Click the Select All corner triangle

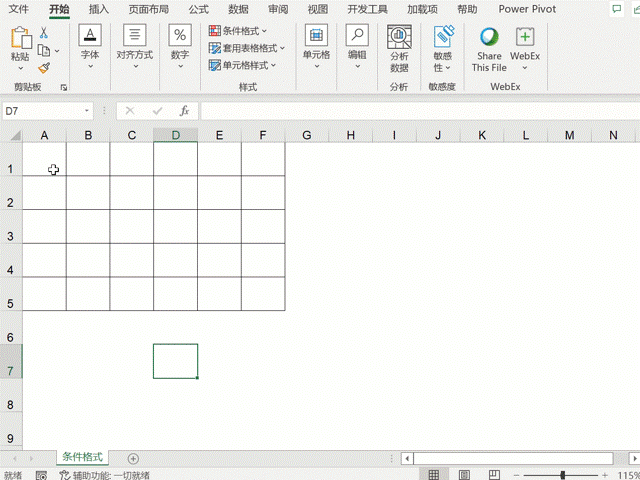[15, 135]
